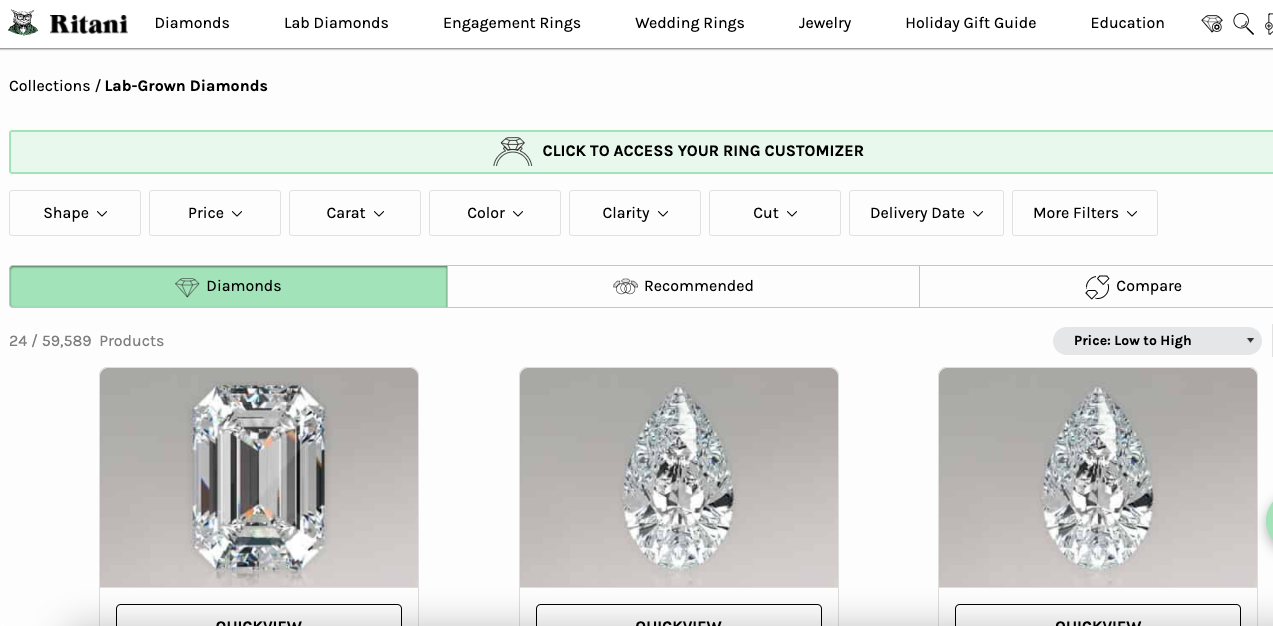The height and width of the screenshot is (626, 1273).
Task: Open the diamond ring builder icon in header
Action: 1212,23
